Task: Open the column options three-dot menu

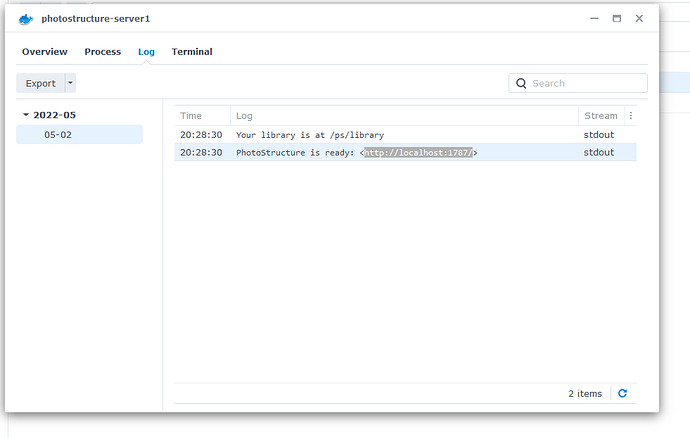Action: (631, 115)
